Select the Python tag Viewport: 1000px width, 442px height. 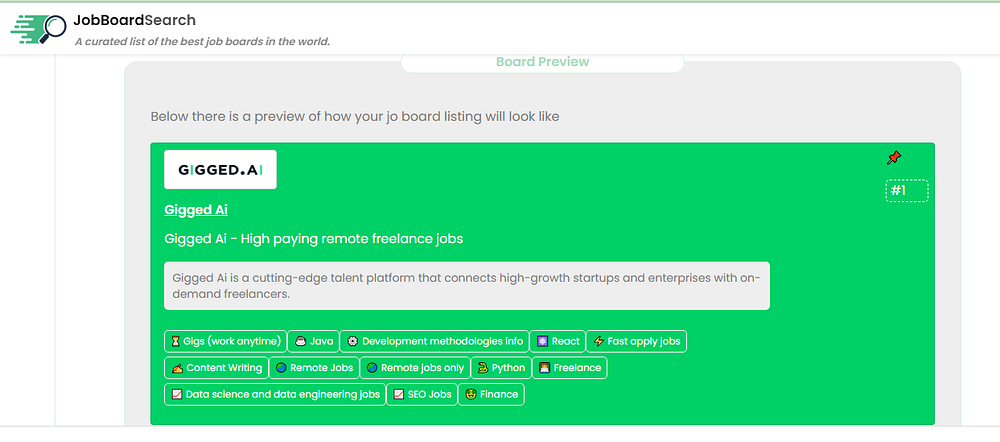[501, 367]
